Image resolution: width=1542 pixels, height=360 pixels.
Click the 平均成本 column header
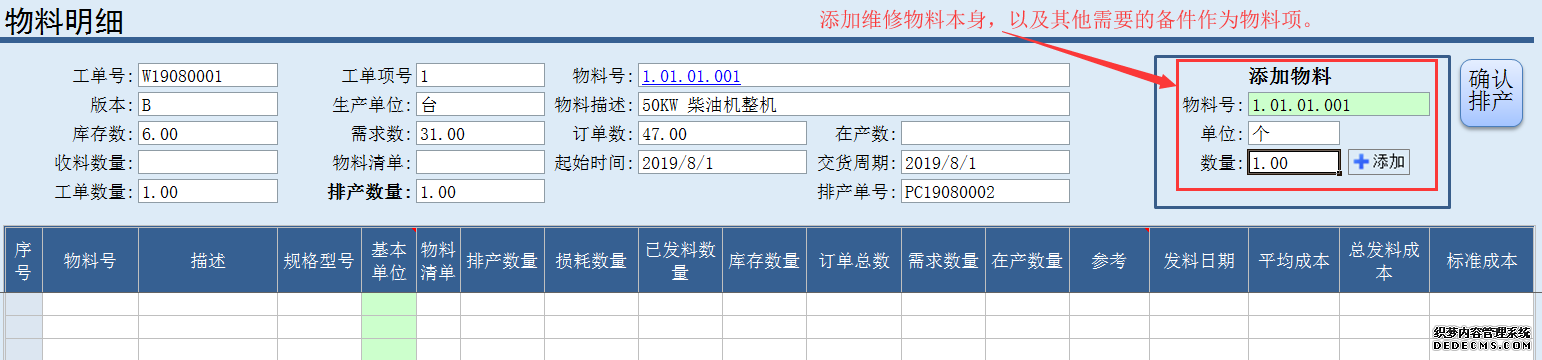pos(1293,260)
